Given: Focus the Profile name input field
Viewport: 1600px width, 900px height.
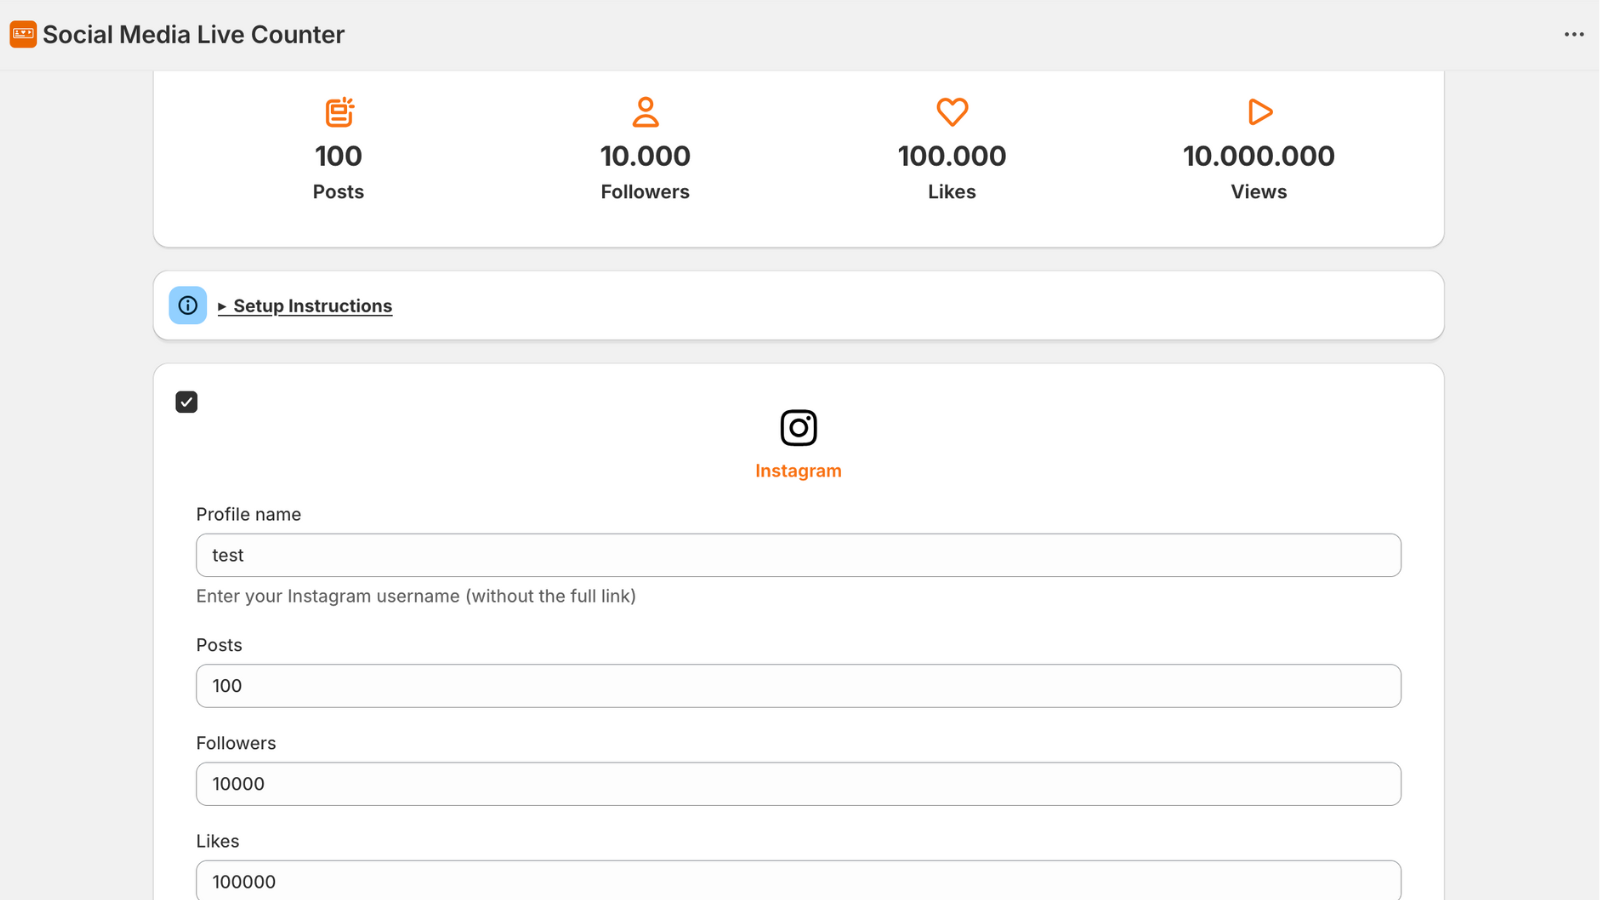Looking at the screenshot, I should pos(798,555).
